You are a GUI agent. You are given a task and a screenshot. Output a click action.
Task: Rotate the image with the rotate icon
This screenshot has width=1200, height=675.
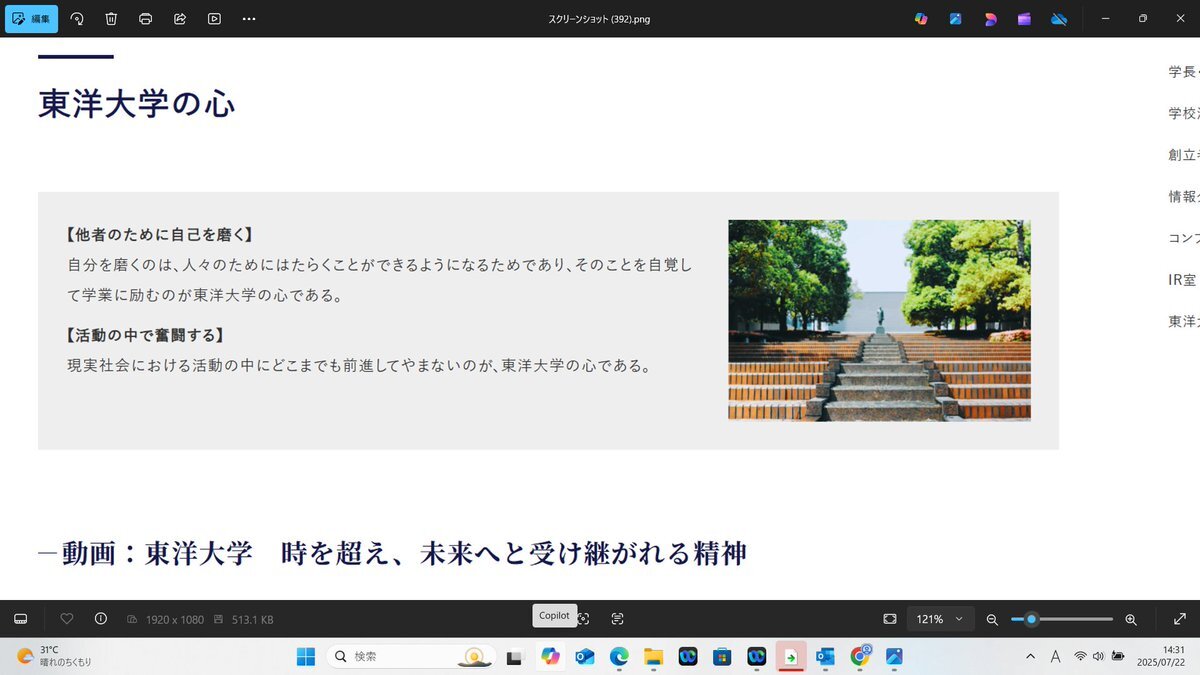[77, 19]
